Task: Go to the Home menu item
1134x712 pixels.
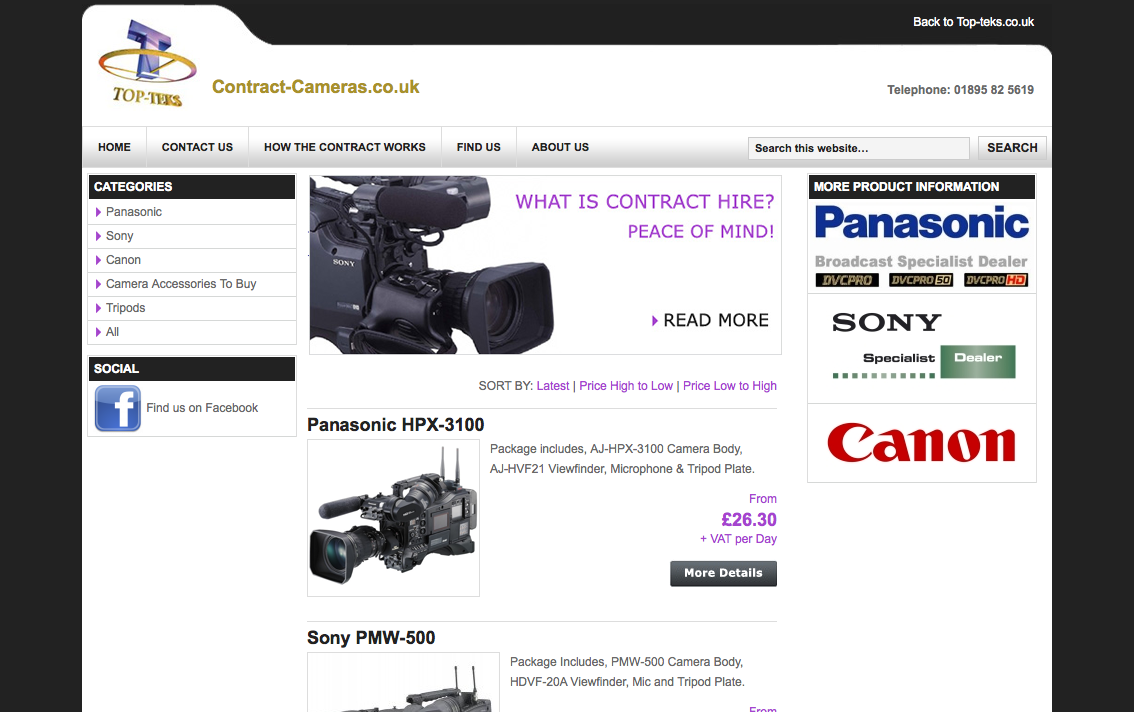Action: (x=114, y=147)
